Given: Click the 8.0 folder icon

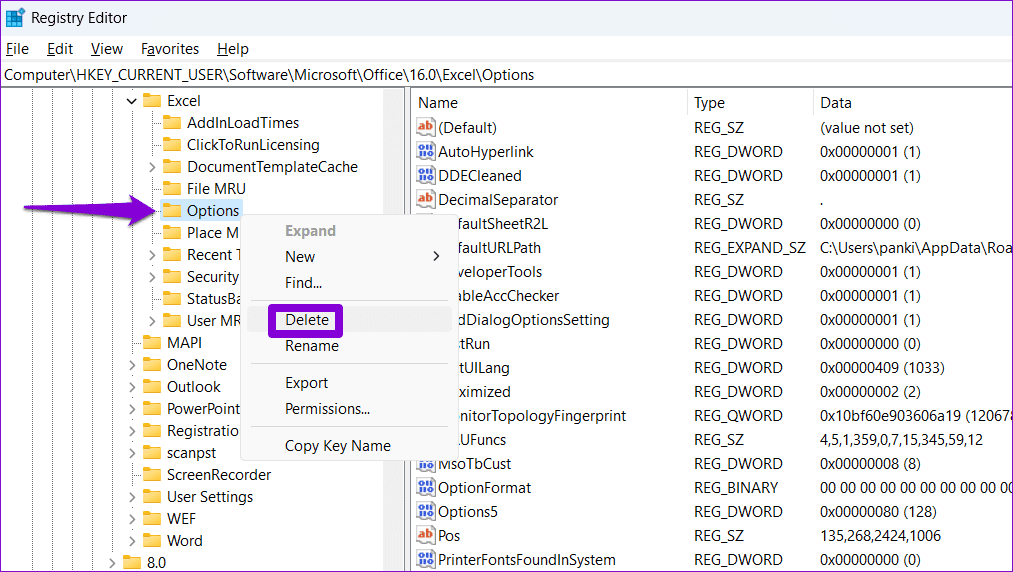Looking at the screenshot, I should pos(132,562).
